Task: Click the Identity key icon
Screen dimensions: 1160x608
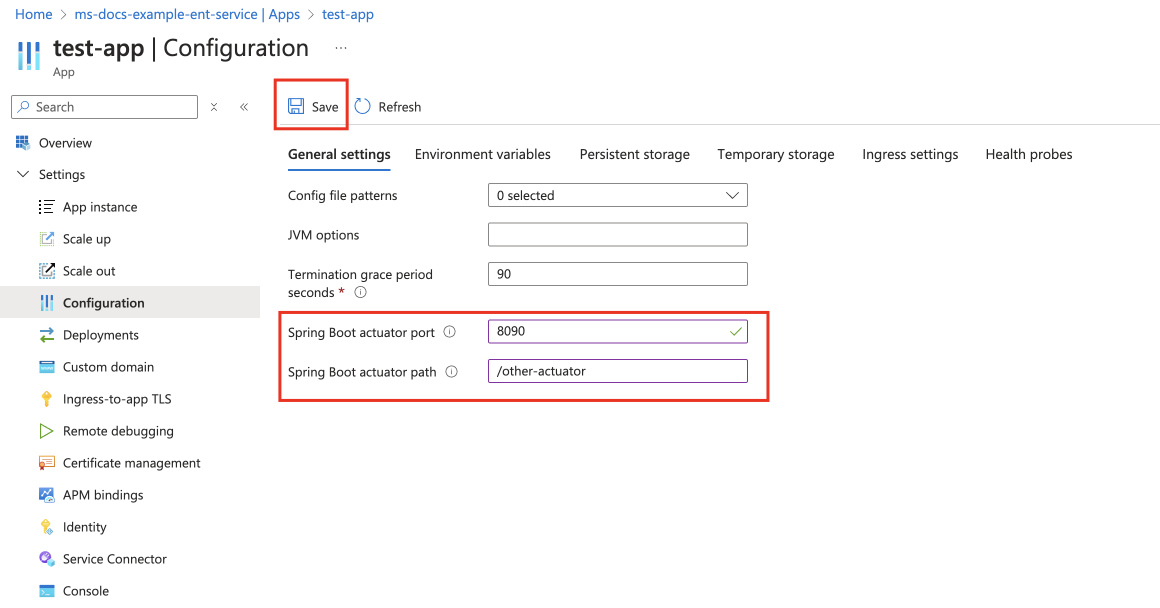Action: coord(47,527)
